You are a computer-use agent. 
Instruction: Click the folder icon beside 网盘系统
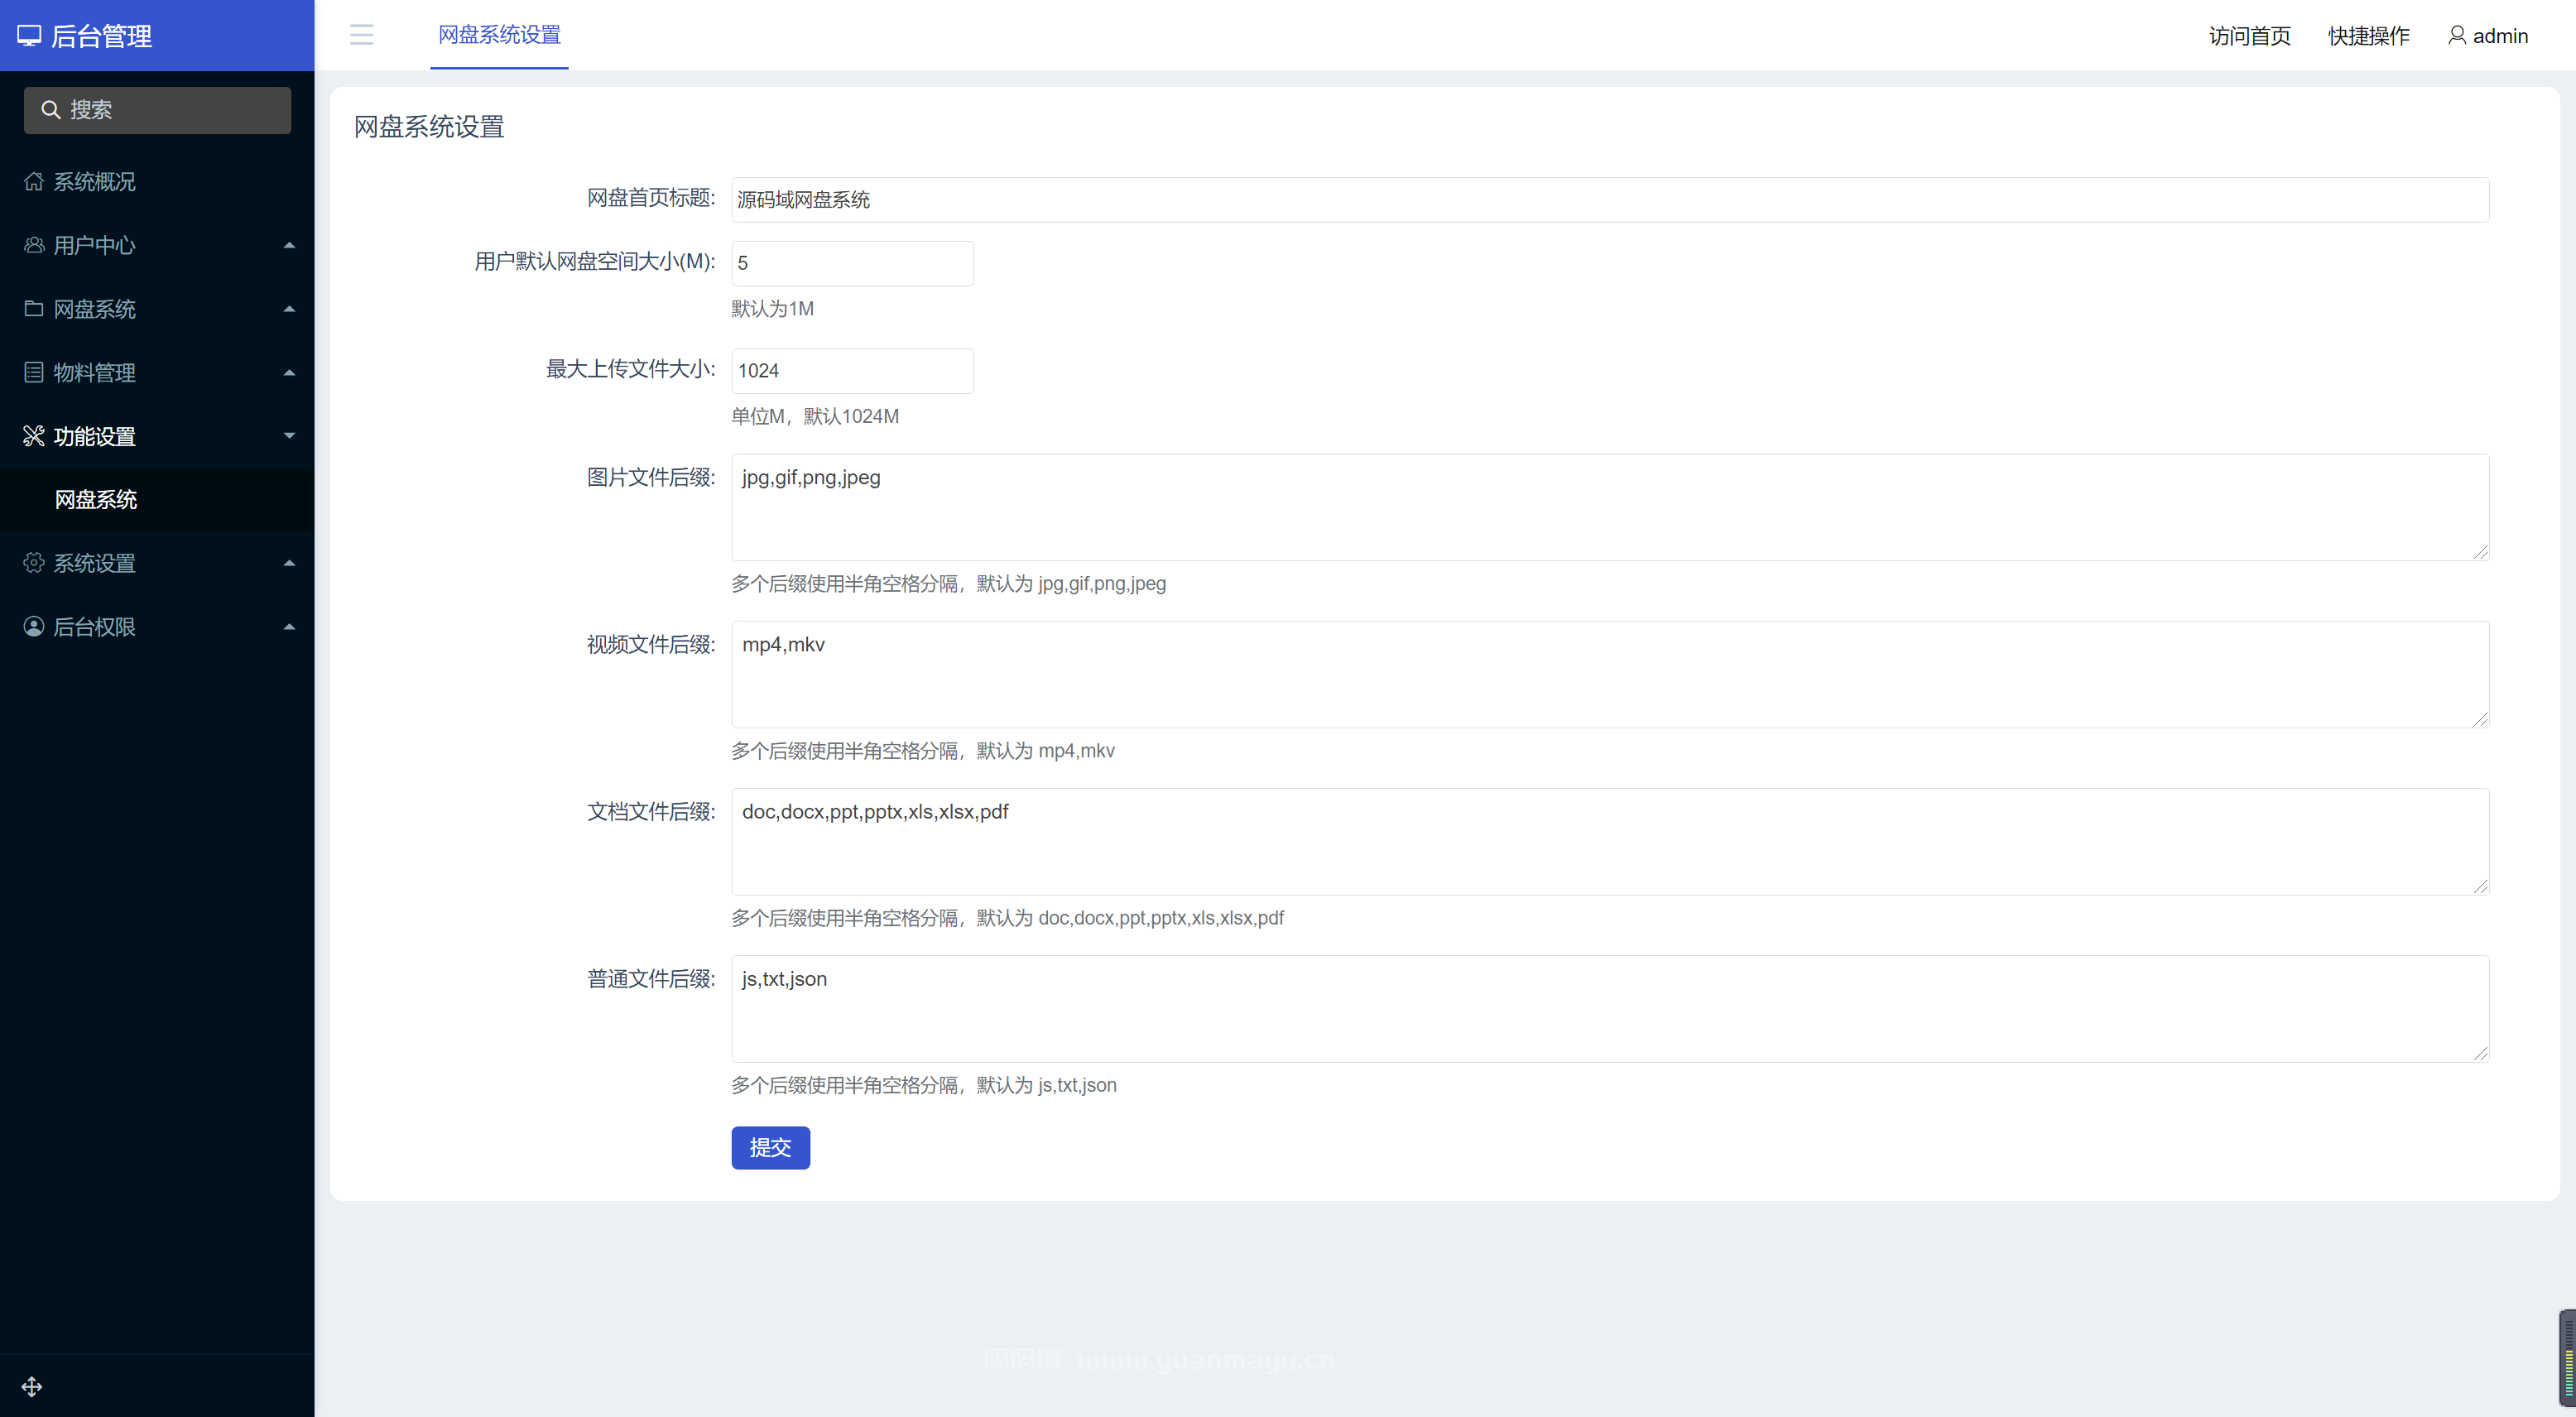click(x=34, y=308)
